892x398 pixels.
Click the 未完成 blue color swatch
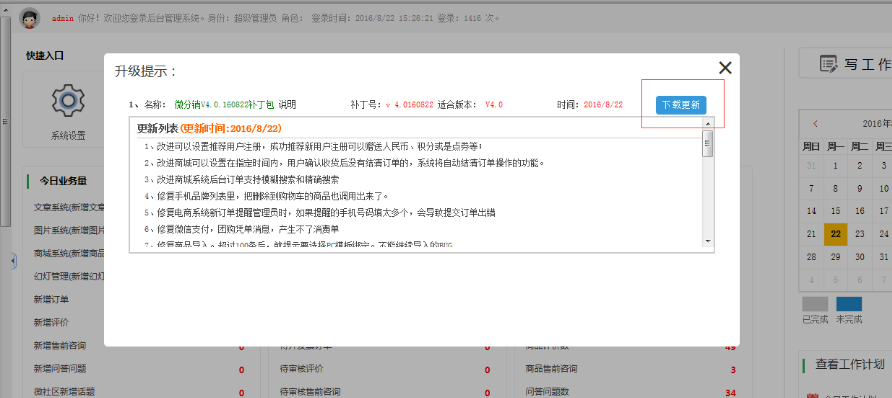[849, 304]
